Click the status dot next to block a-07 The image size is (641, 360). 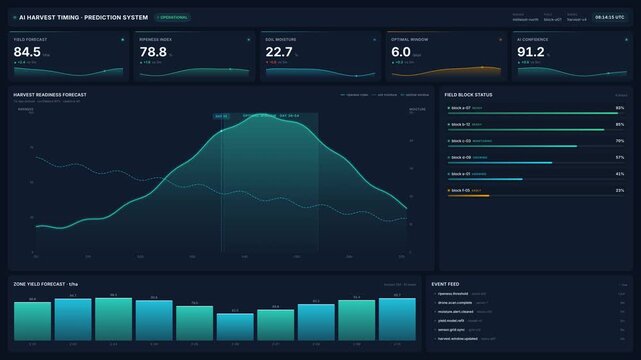click(x=449, y=108)
